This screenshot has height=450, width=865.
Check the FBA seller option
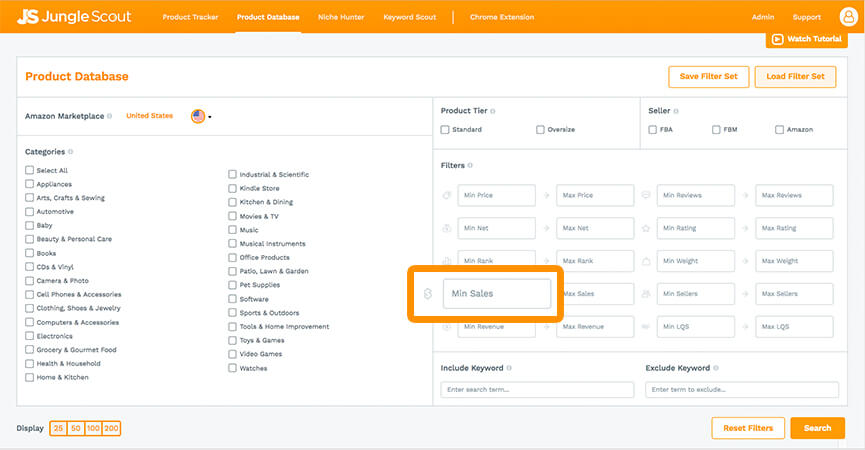coord(653,130)
